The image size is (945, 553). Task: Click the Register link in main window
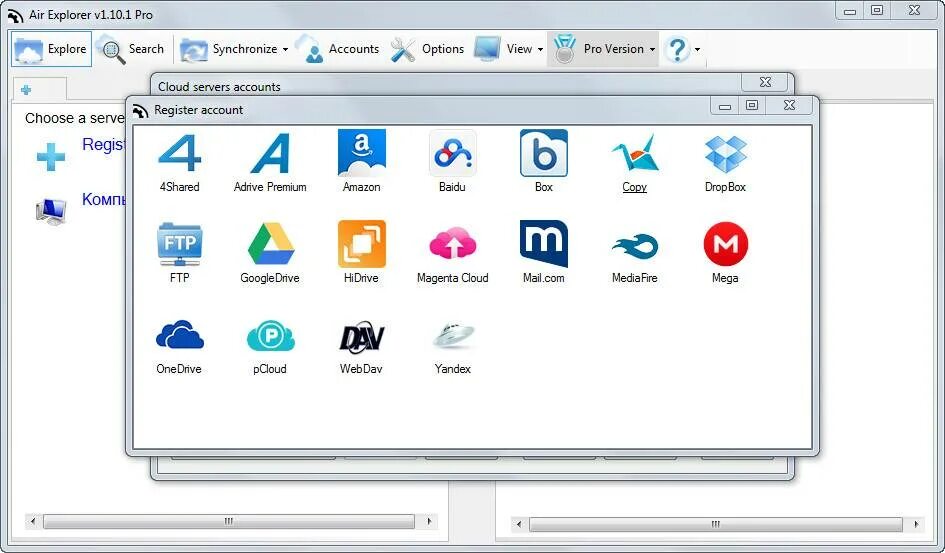click(104, 145)
